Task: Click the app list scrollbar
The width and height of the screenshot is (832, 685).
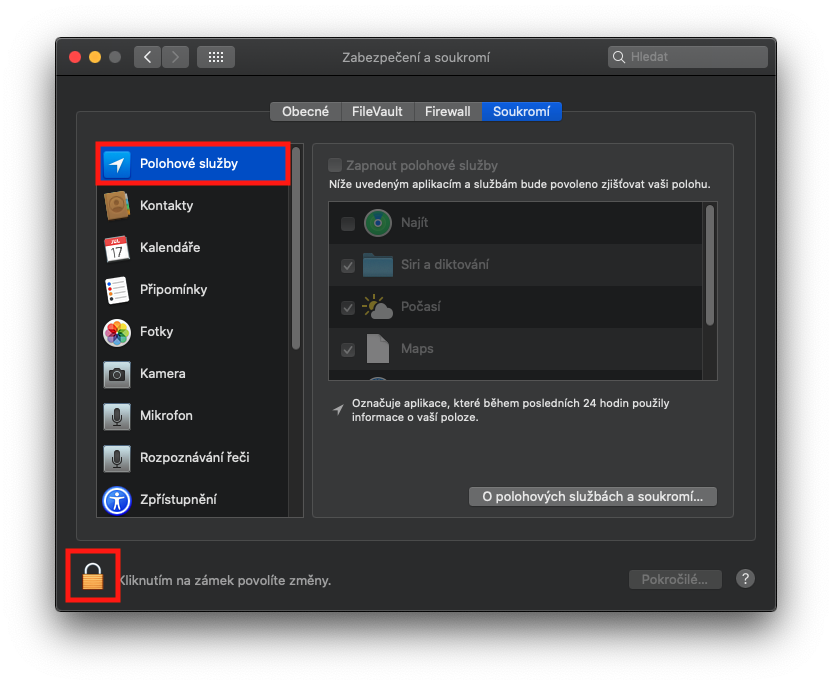Action: [x=710, y=265]
